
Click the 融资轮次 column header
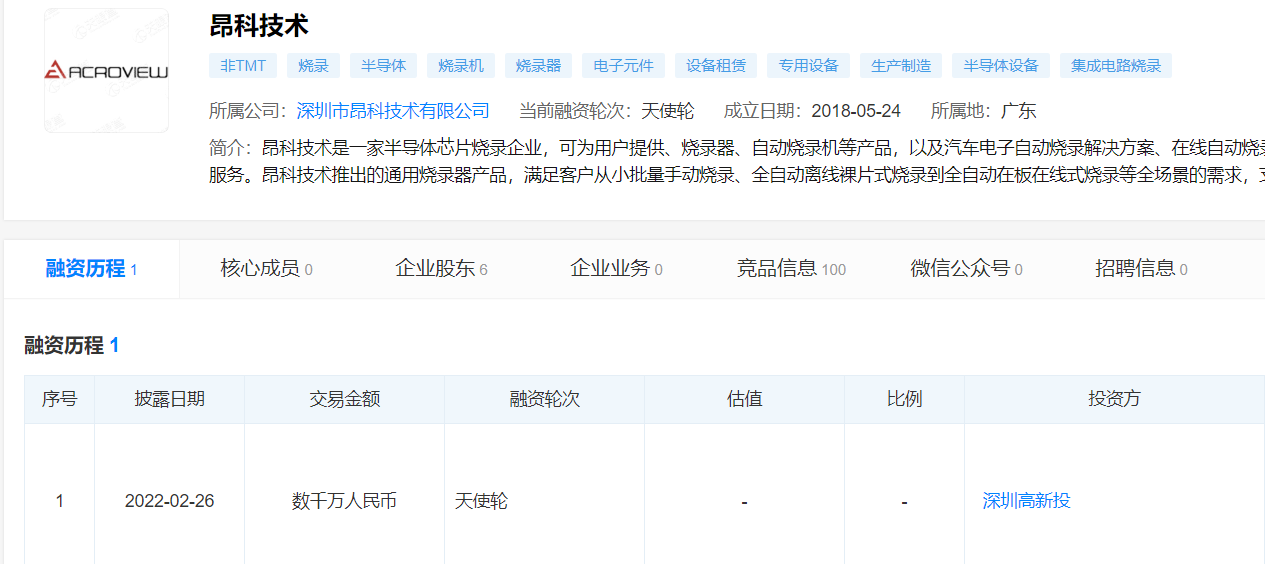545,399
